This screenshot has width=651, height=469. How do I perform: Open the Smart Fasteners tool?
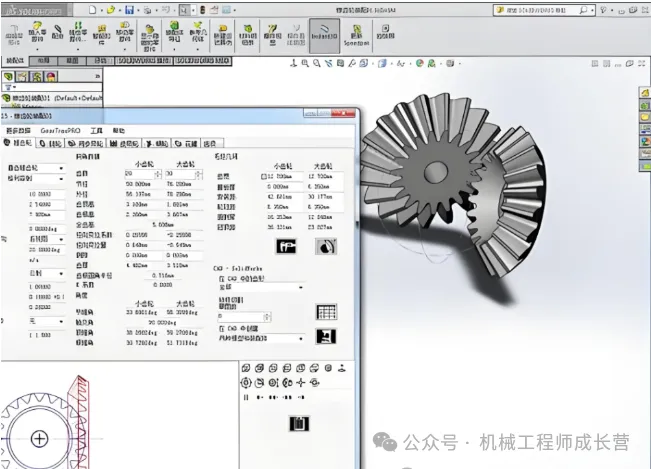101,34
